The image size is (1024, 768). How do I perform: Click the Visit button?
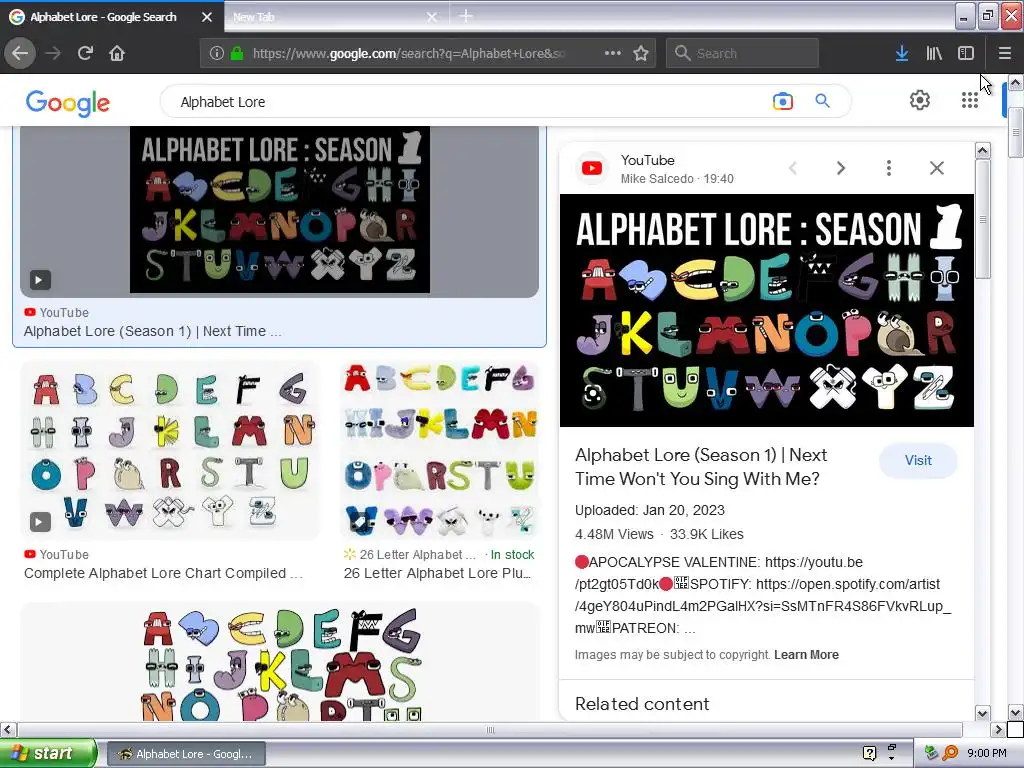coord(918,460)
